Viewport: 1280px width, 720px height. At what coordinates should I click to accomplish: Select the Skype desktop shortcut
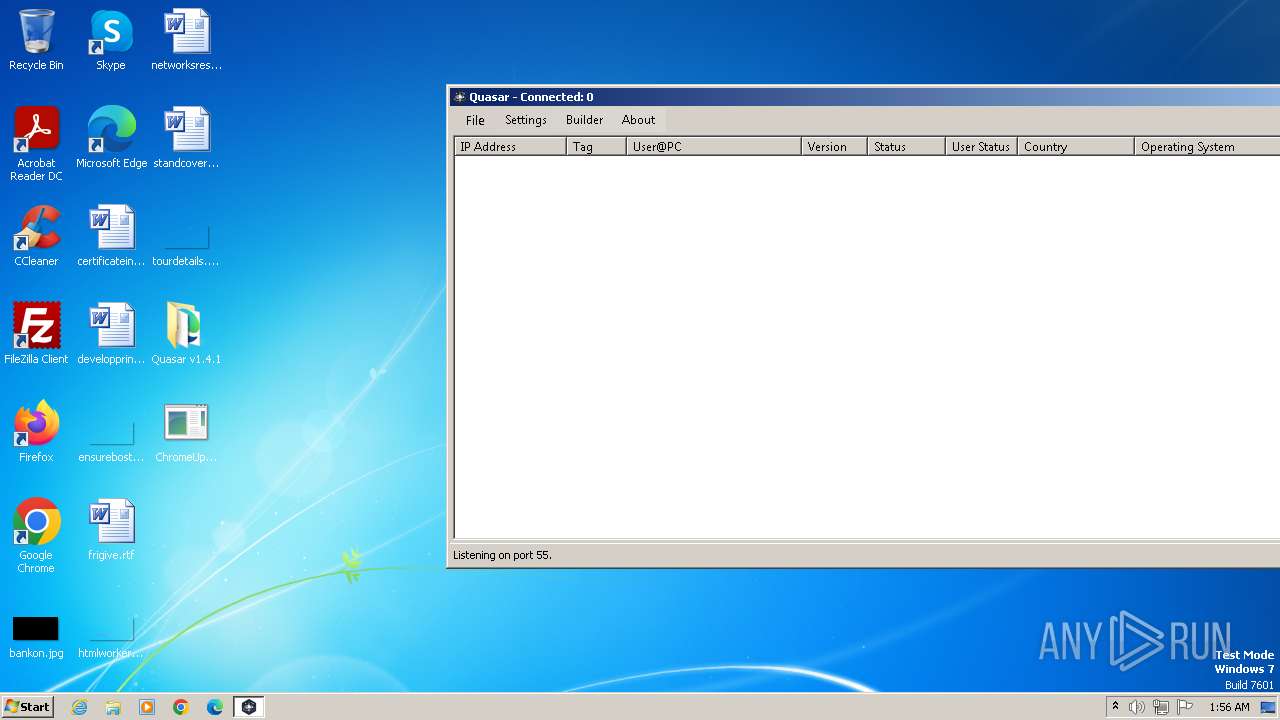coord(110,40)
